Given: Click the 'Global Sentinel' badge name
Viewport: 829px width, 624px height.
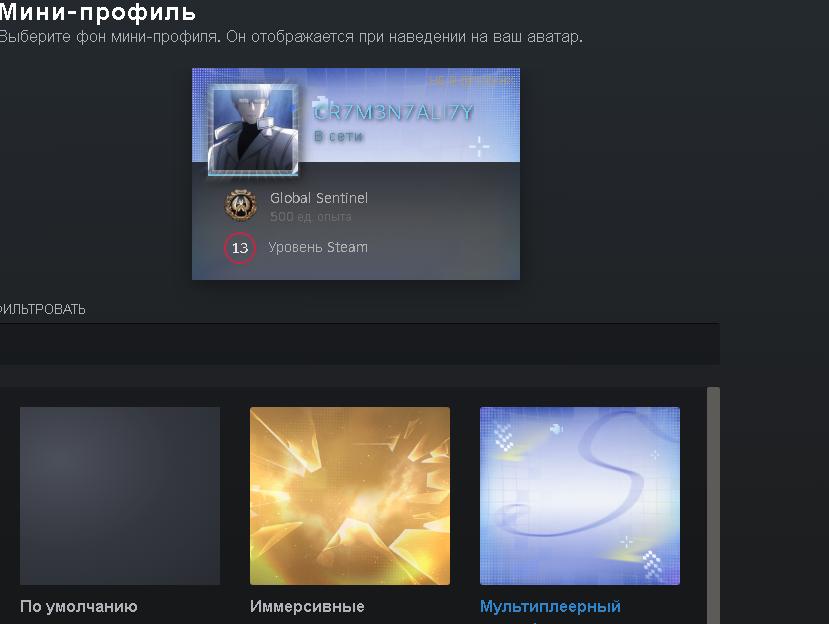Looking at the screenshot, I should (x=319, y=198).
